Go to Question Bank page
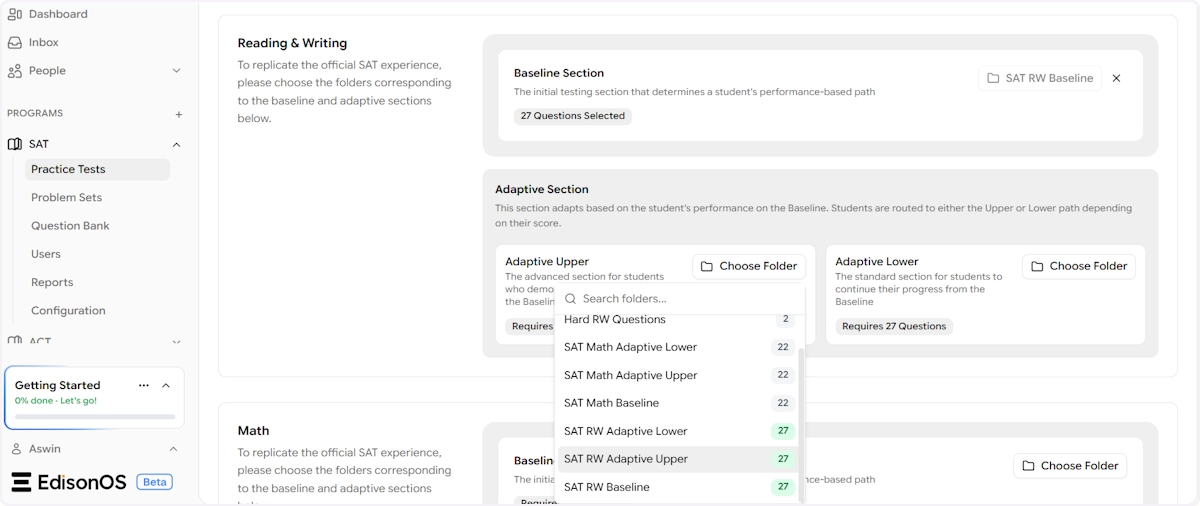The width and height of the screenshot is (1200, 506). pyautogui.click(x=70, y=226)
